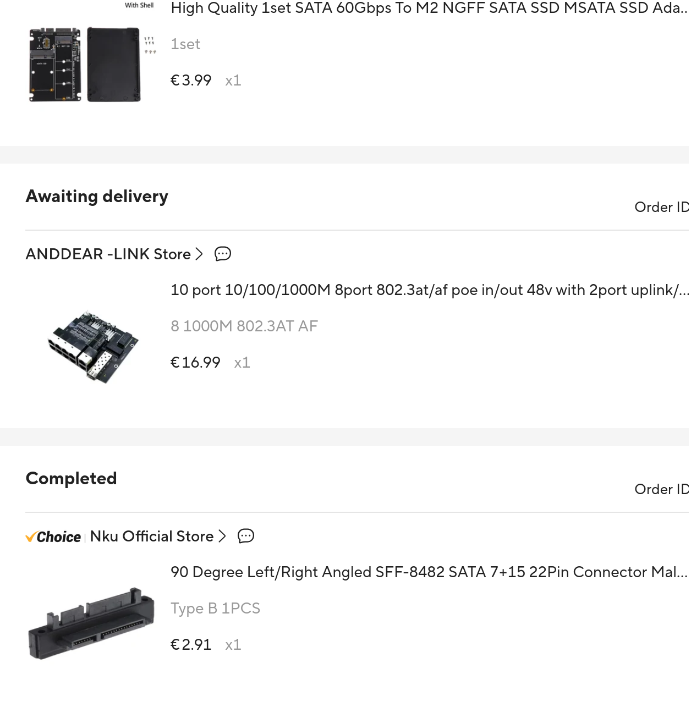Select the Awaiting delivery status heading

(97, 196)
